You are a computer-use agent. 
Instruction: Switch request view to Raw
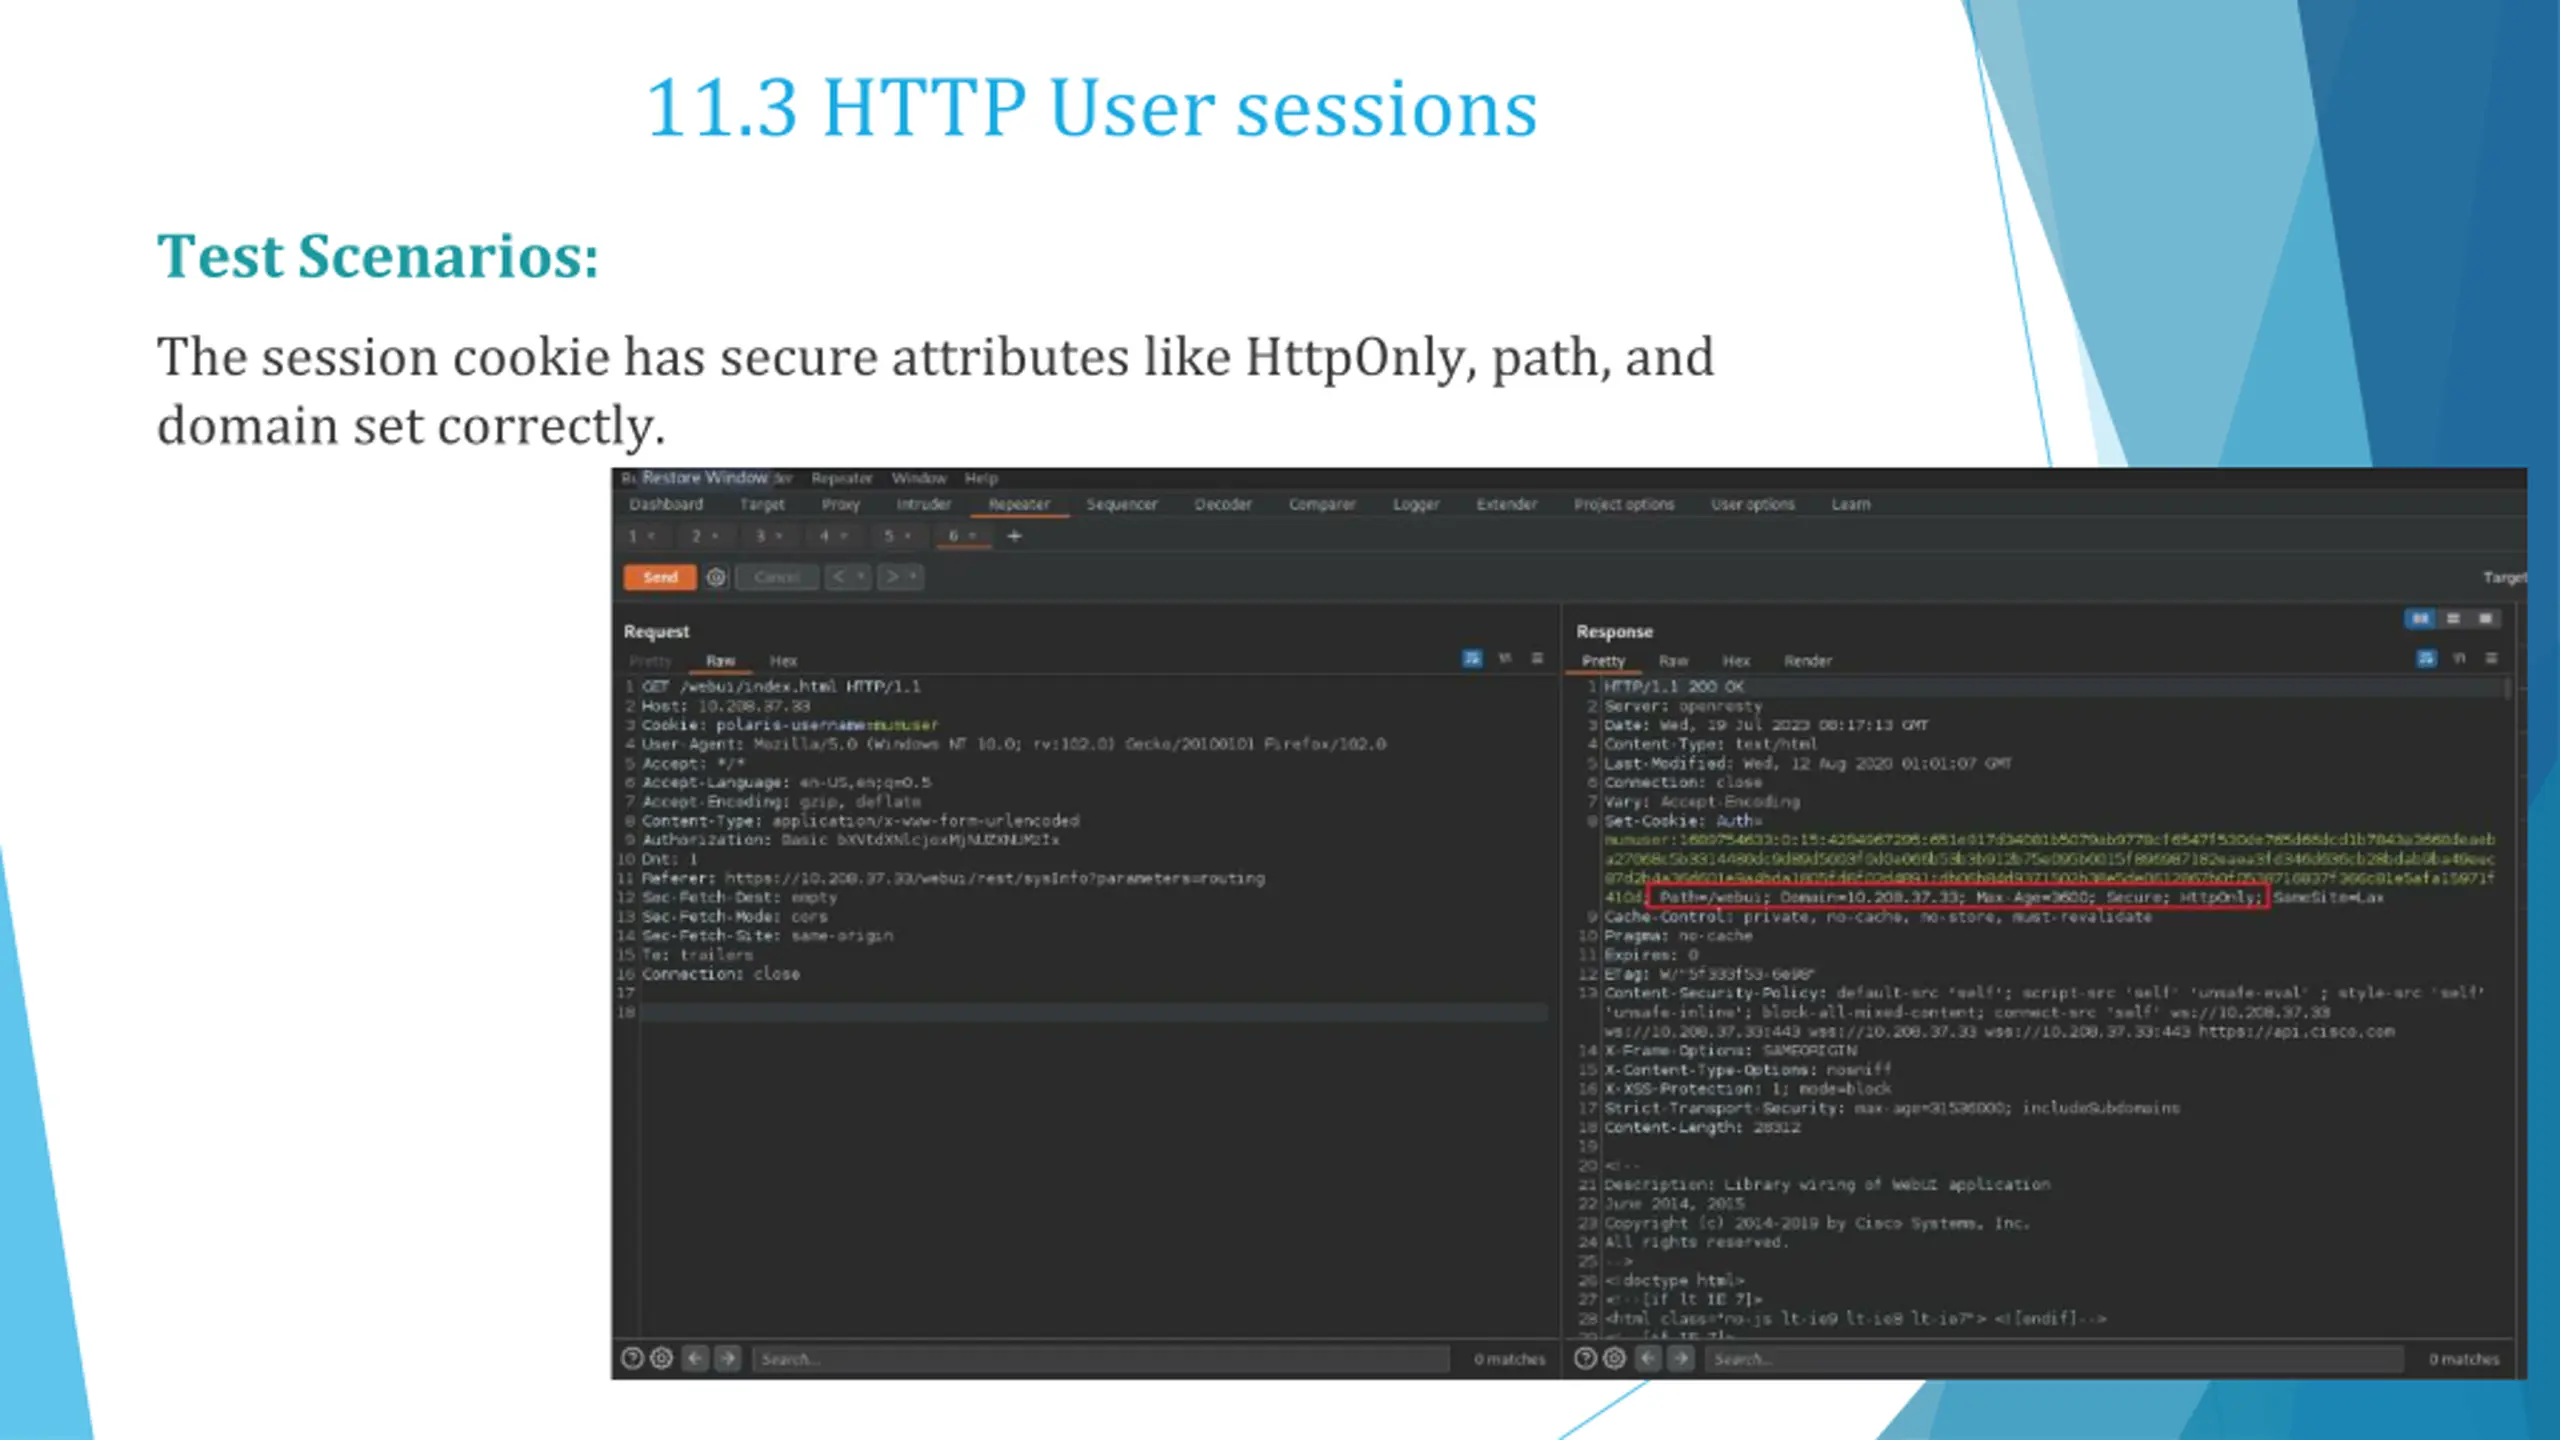[x=720, y=661]
